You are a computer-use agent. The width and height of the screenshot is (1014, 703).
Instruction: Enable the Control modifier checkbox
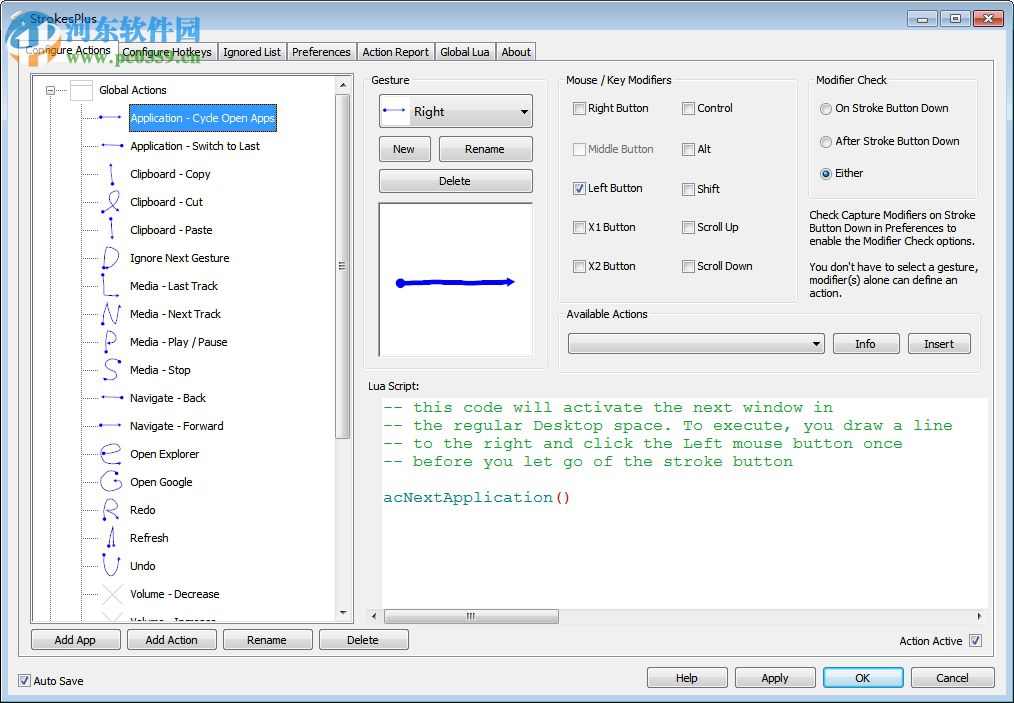689,108
